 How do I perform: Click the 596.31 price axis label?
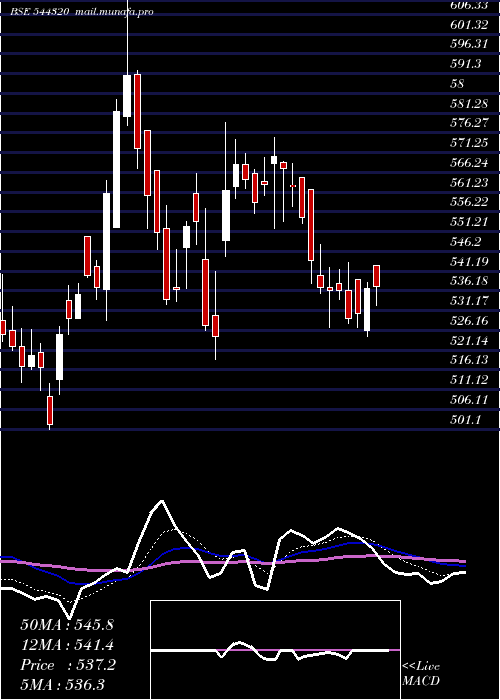click(468, 44)
